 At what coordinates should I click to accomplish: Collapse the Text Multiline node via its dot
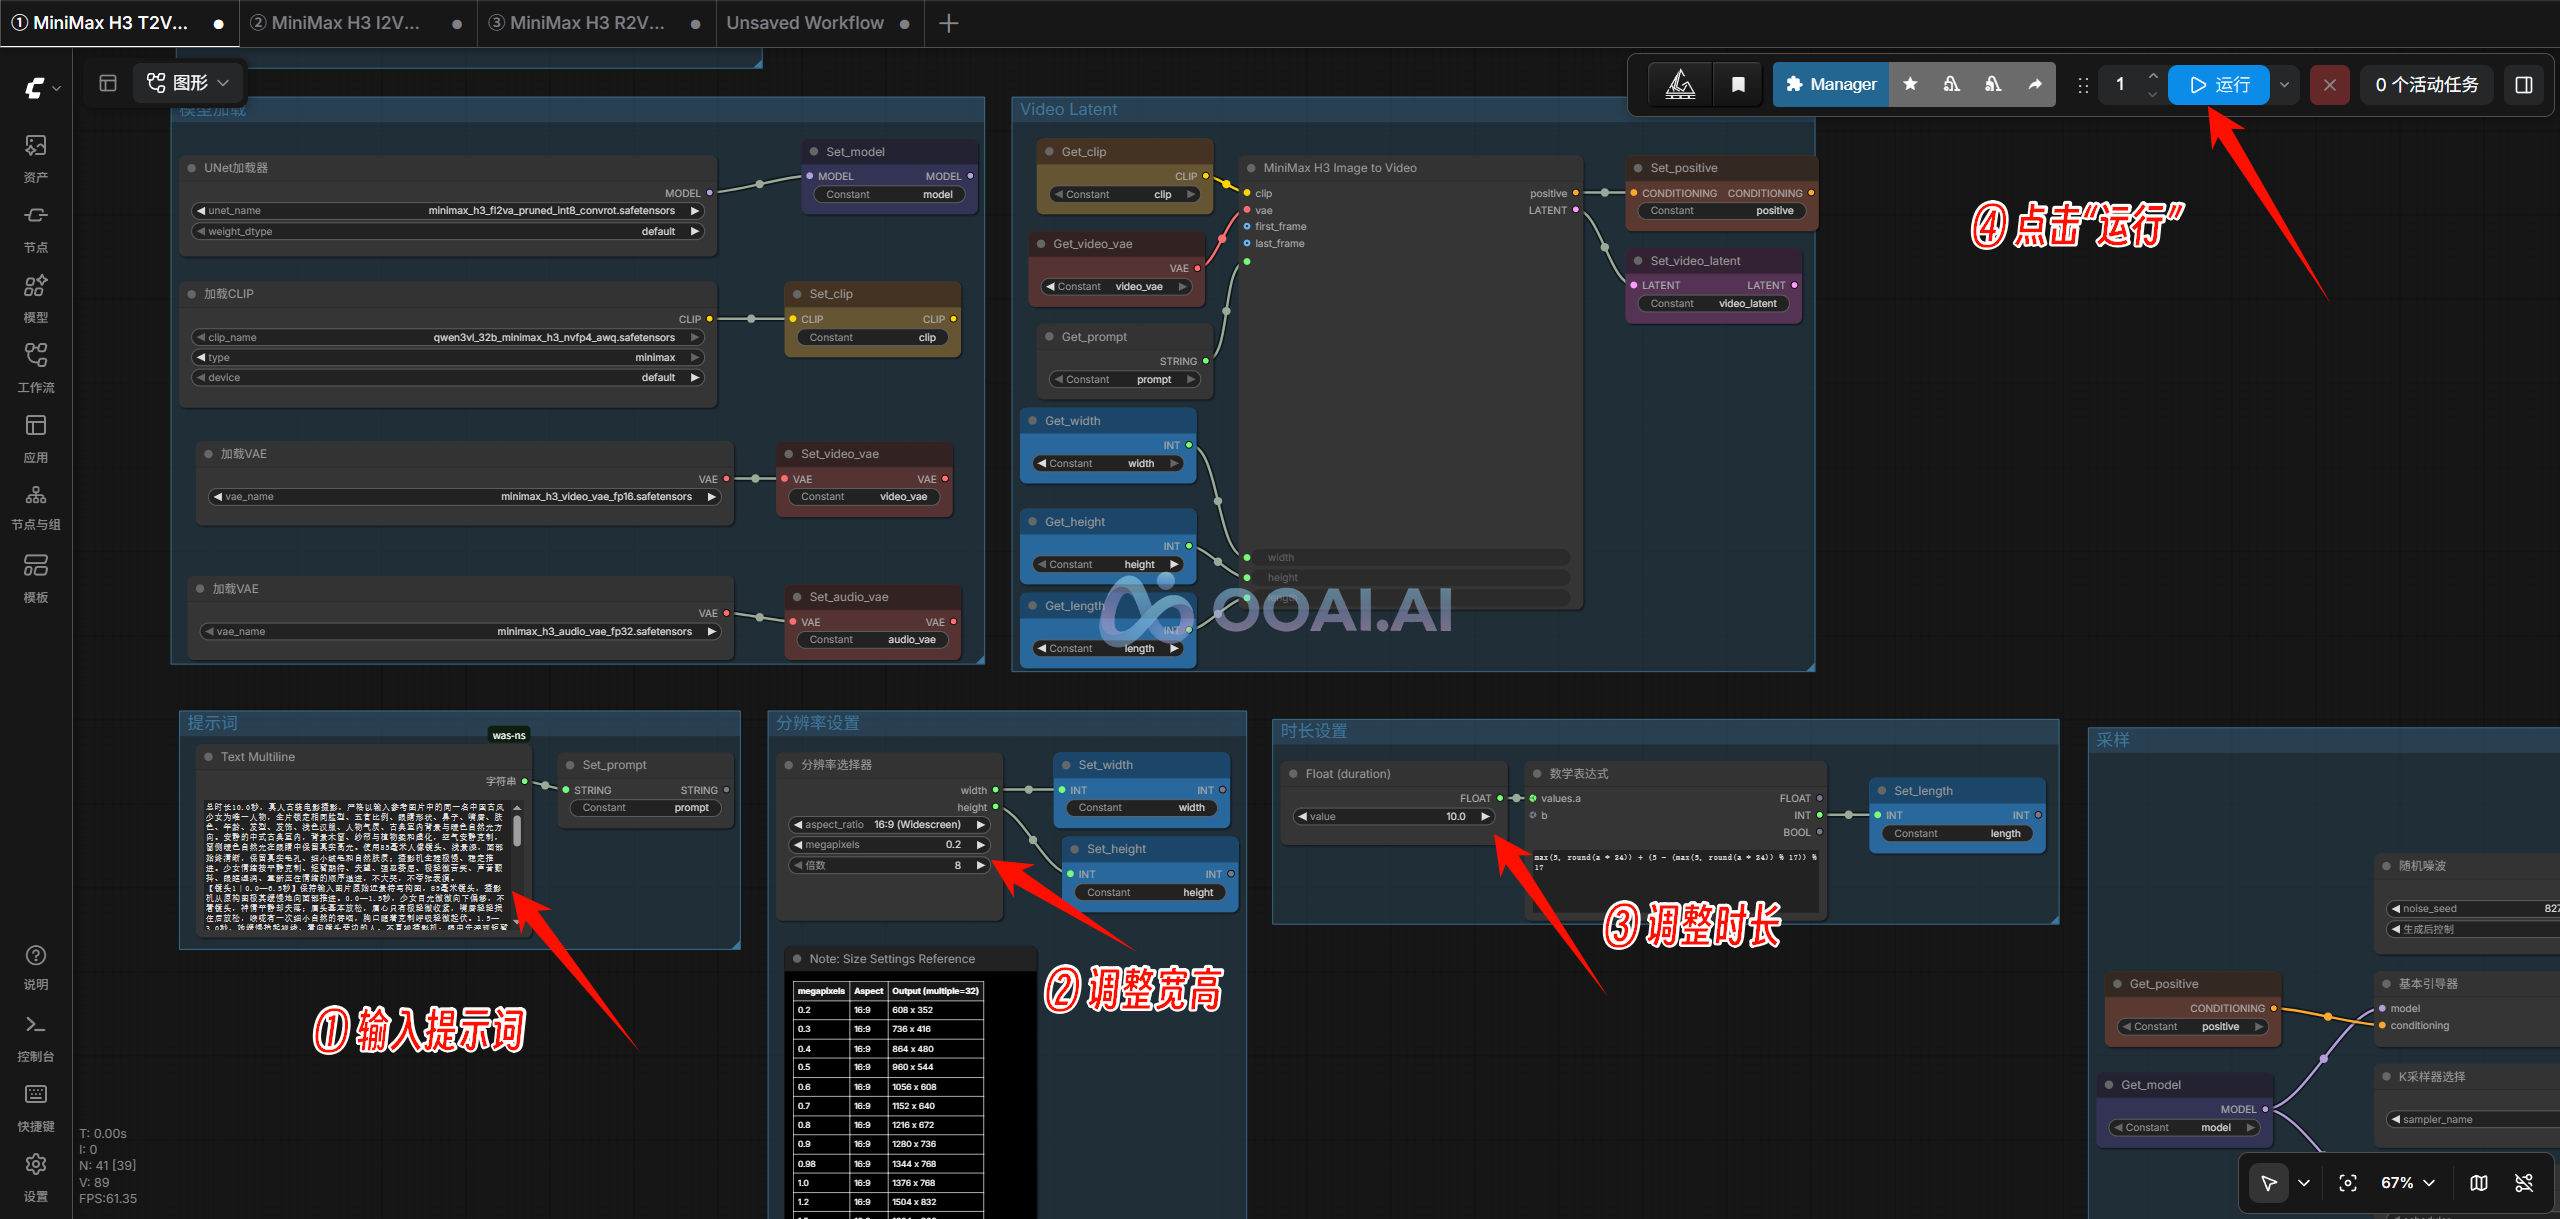tap(208, 757)
